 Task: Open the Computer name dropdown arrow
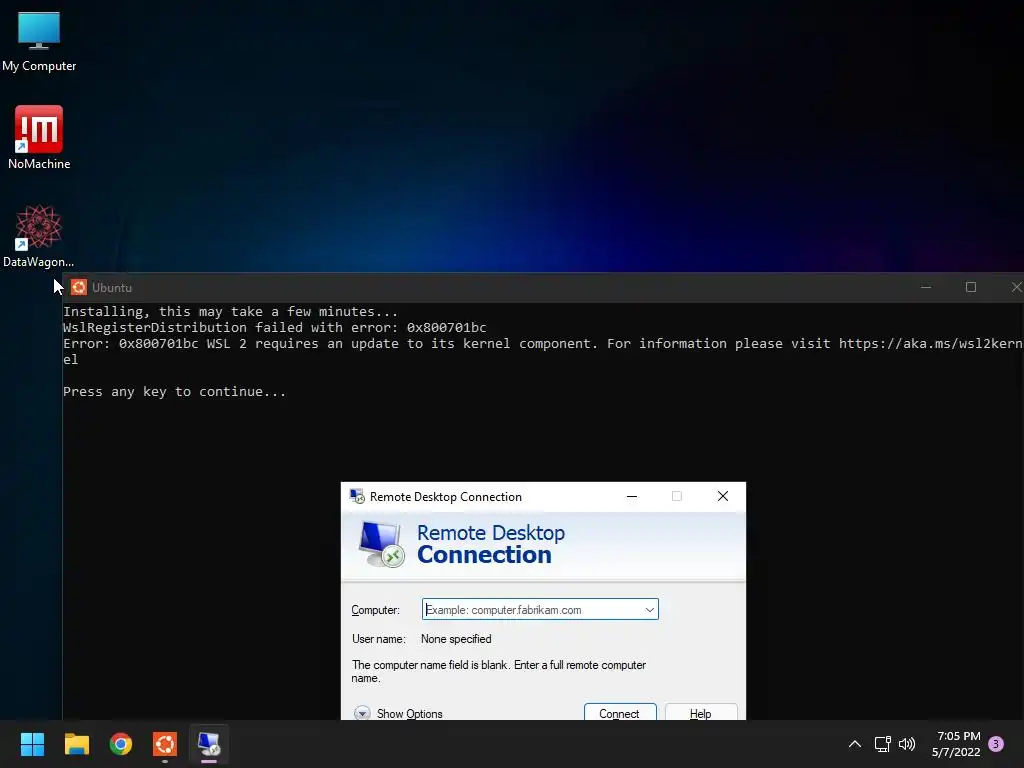pyautogui.click(x=650, y=609)
